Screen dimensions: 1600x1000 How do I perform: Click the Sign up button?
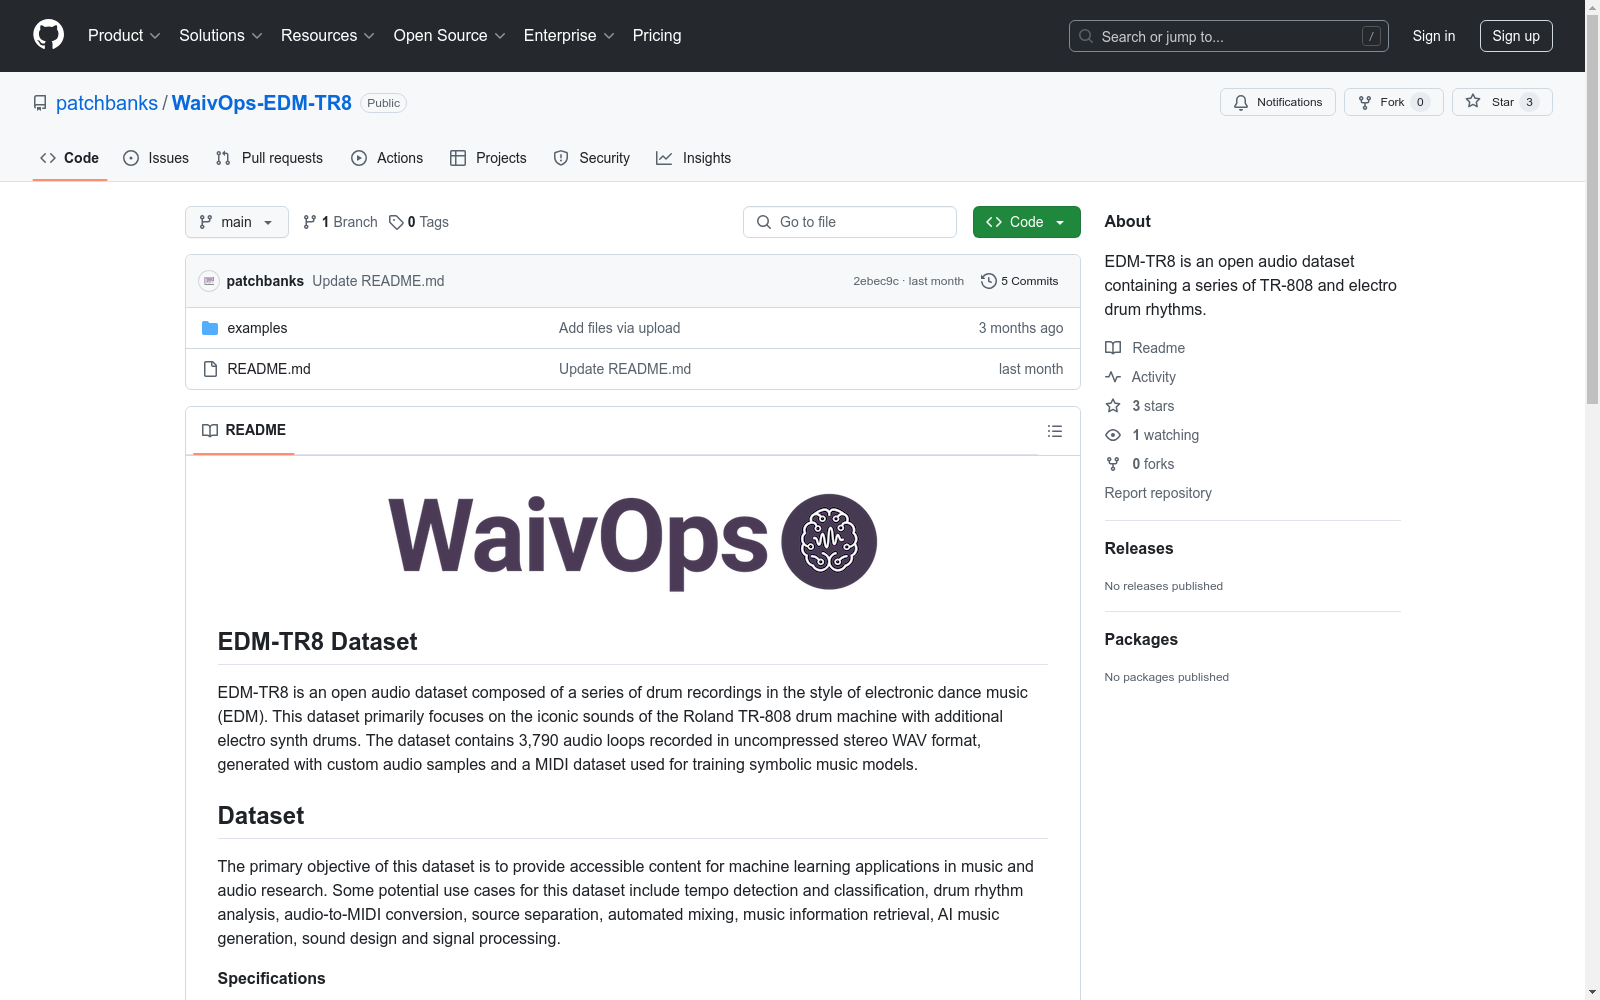[1516, 36]
